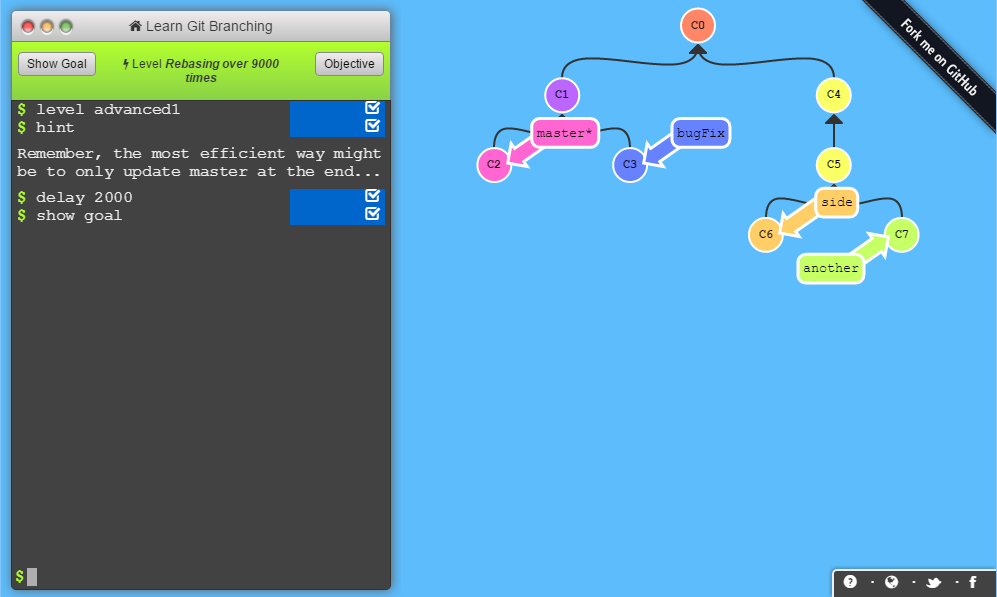The width and height of the screenshot is (997, 597).
Task: Share via the Facebook icon
Action: [x=973, y=582]
